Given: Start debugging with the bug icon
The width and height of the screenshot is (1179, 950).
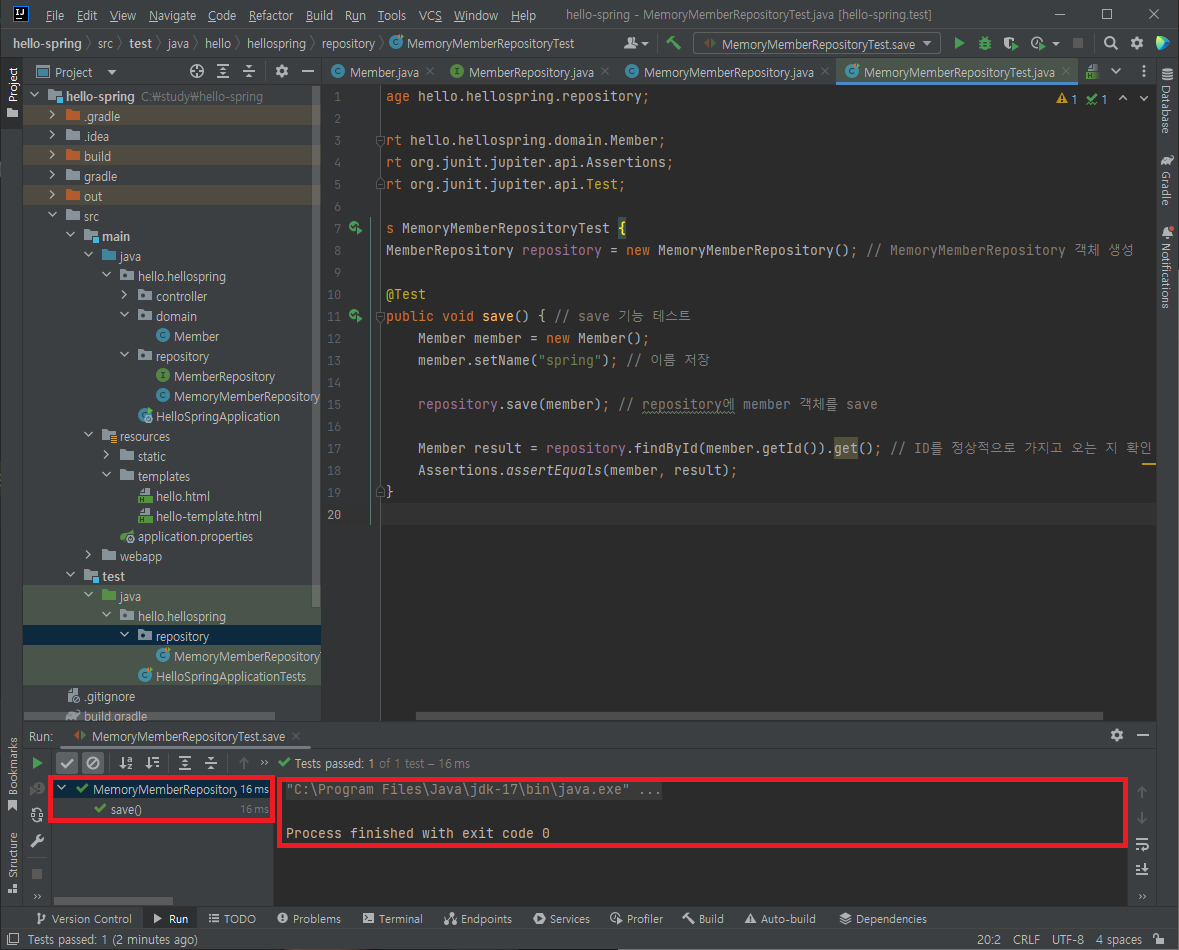Looking at the screenshot, I should [984, 44].
